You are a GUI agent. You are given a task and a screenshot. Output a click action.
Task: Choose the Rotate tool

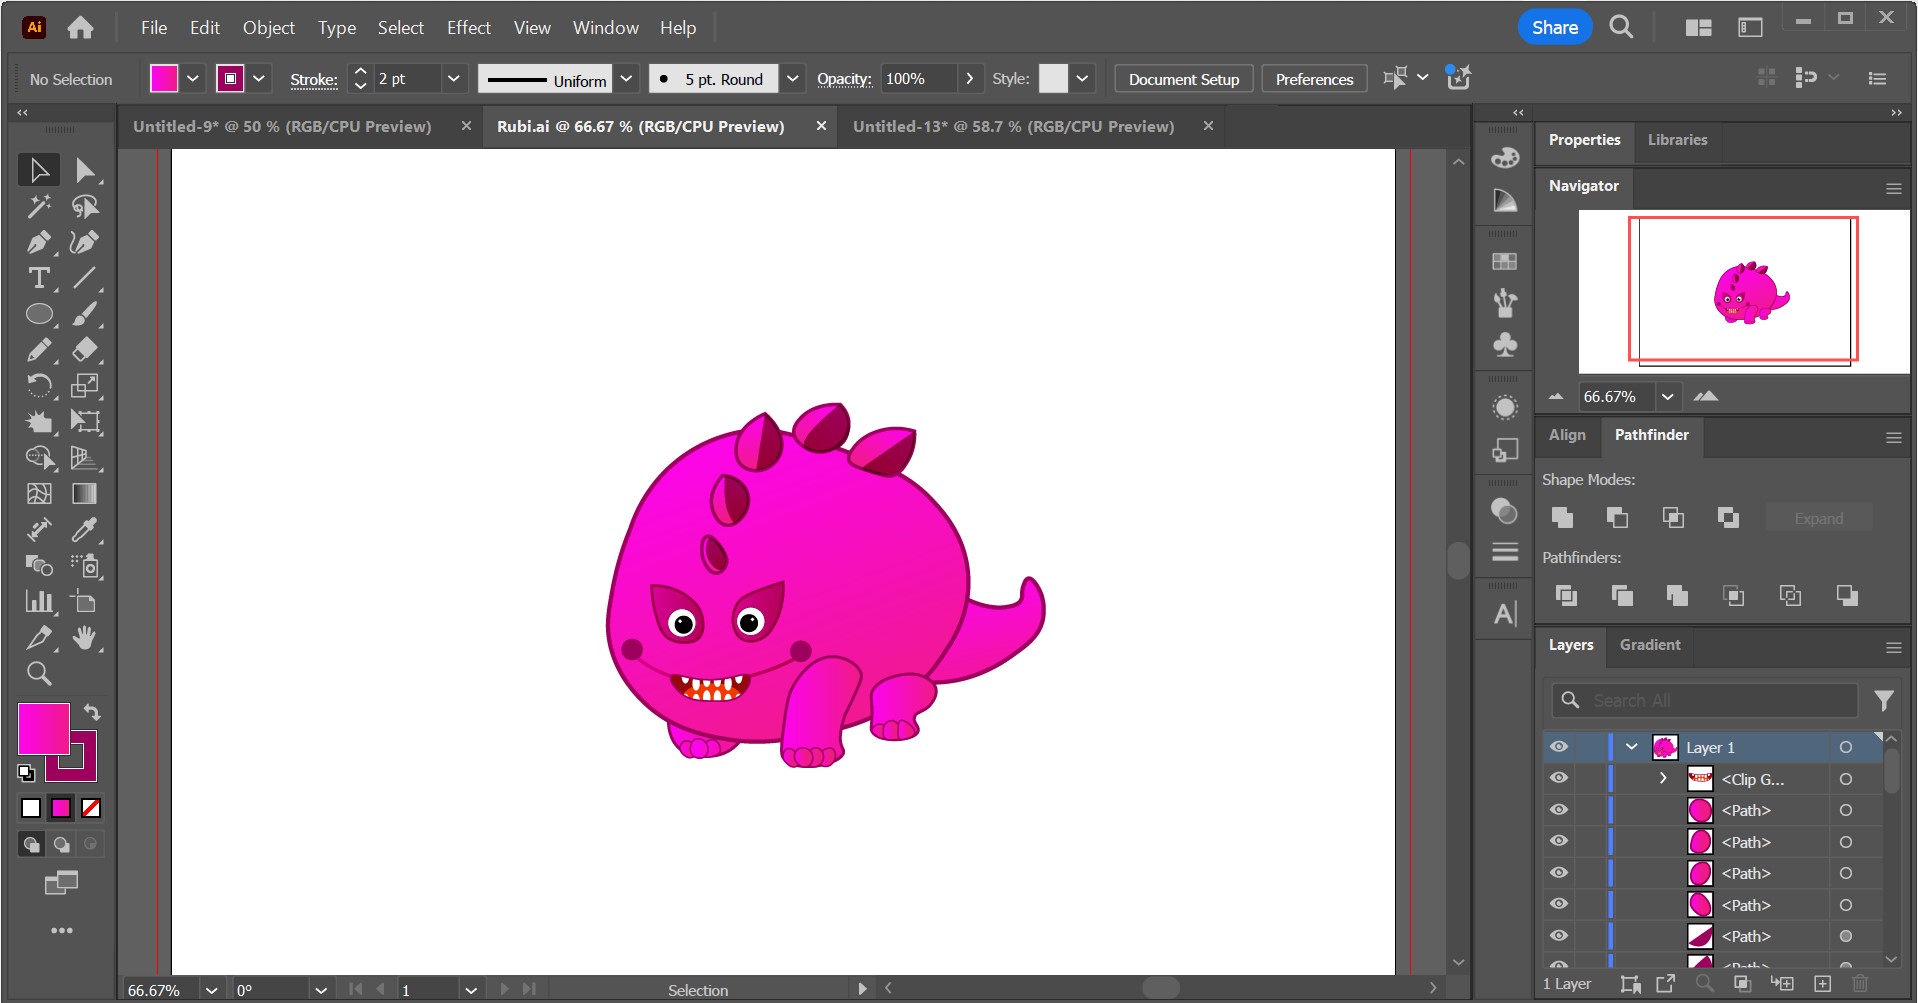click(39, 386)
